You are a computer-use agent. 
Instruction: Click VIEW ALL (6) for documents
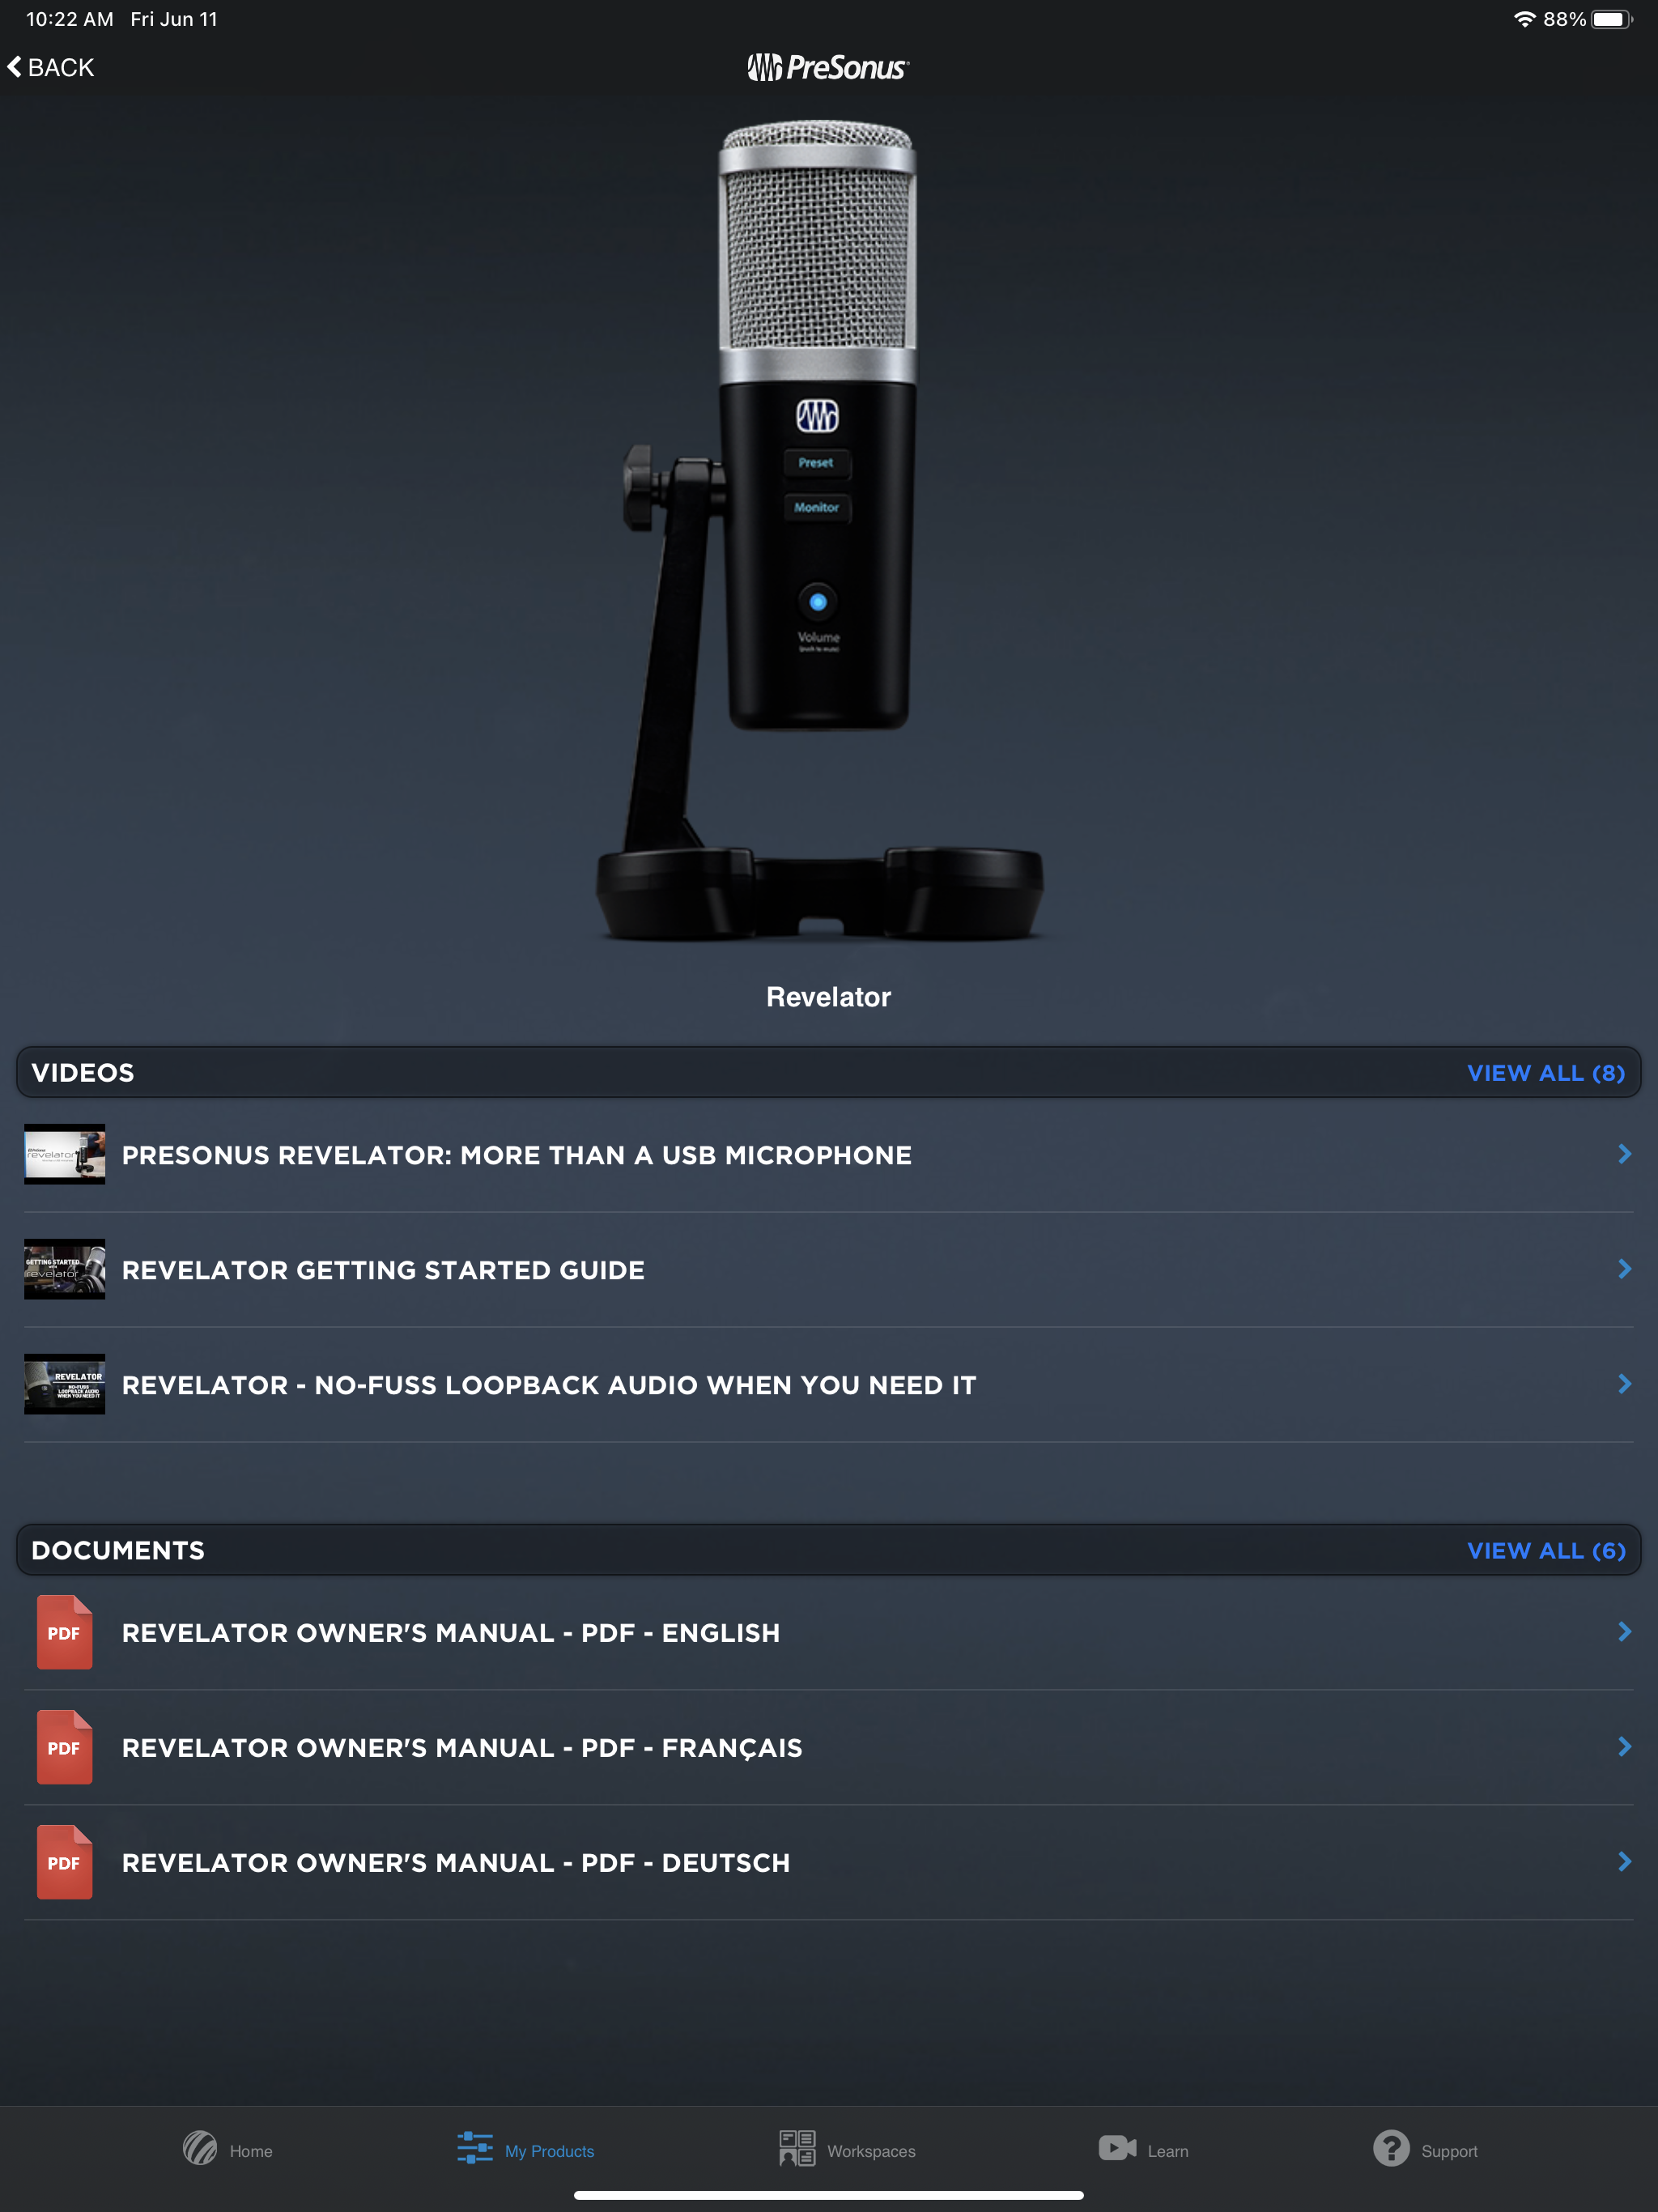pyautogui.click(x=1546, y=1550)
